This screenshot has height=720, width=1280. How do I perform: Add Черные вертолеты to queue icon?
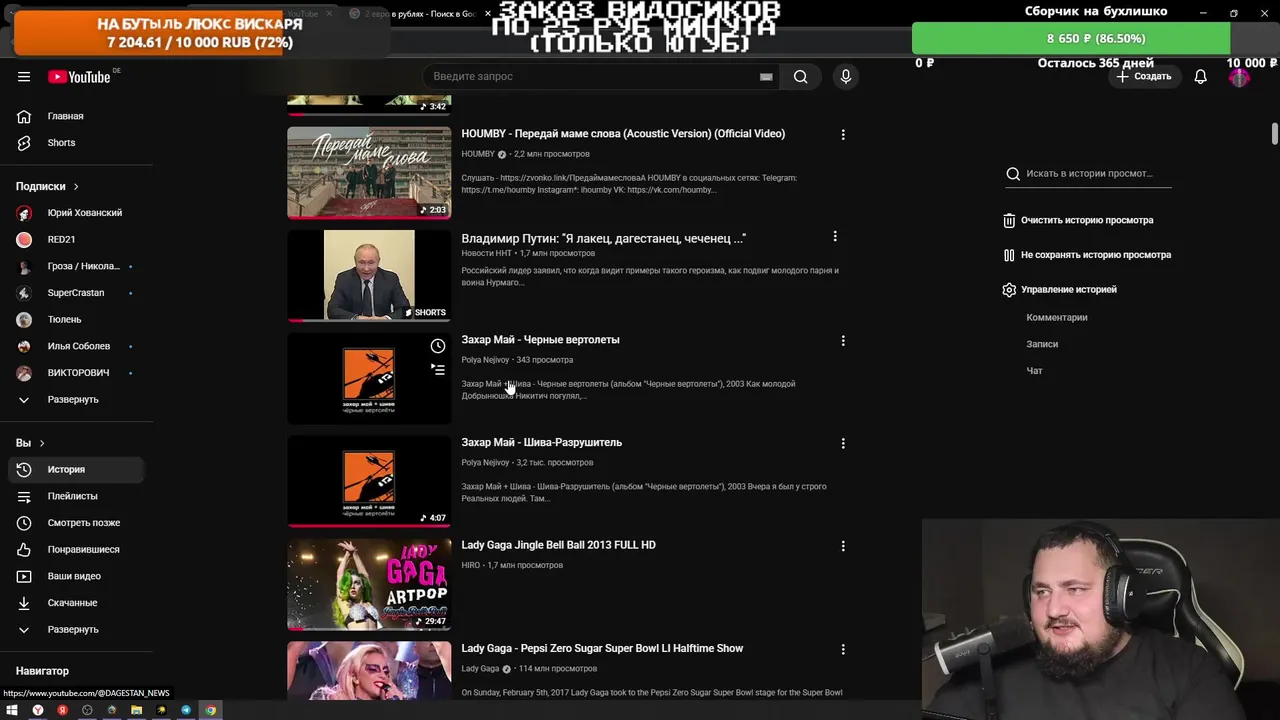coord(438,370)
